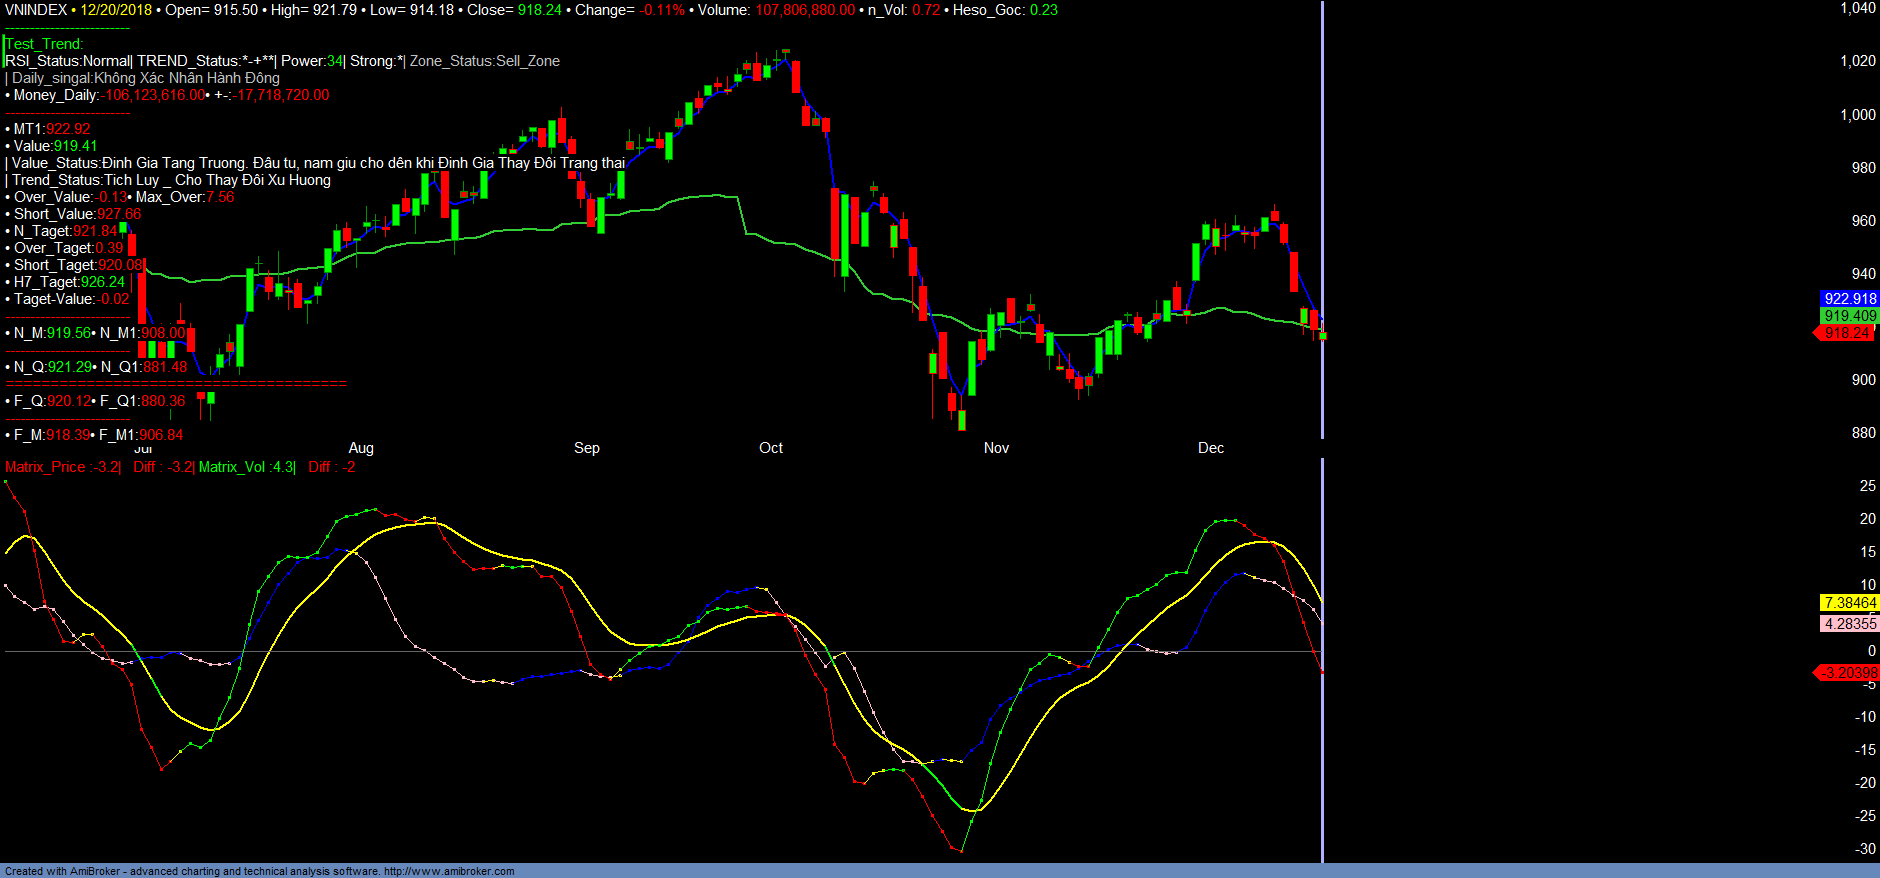Click the blue 922.918 price tag

1850,299
